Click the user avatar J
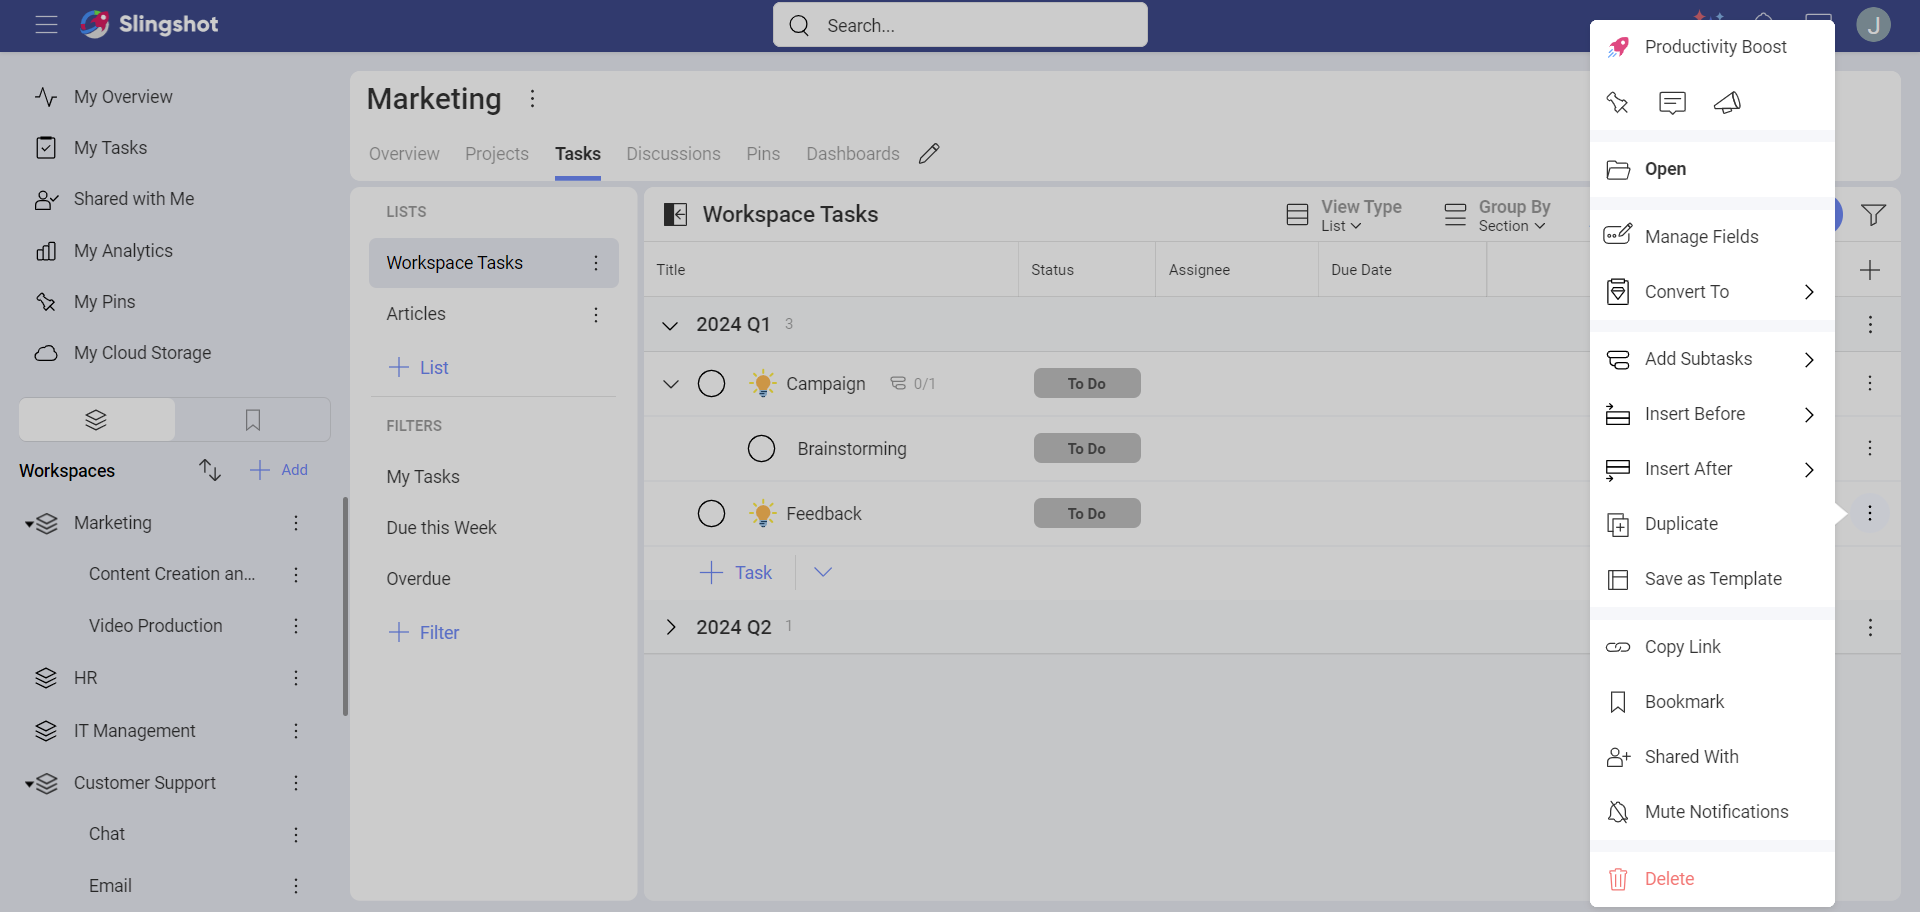Viewport: 1920px width, 912px height. (x=1873, y=25)
